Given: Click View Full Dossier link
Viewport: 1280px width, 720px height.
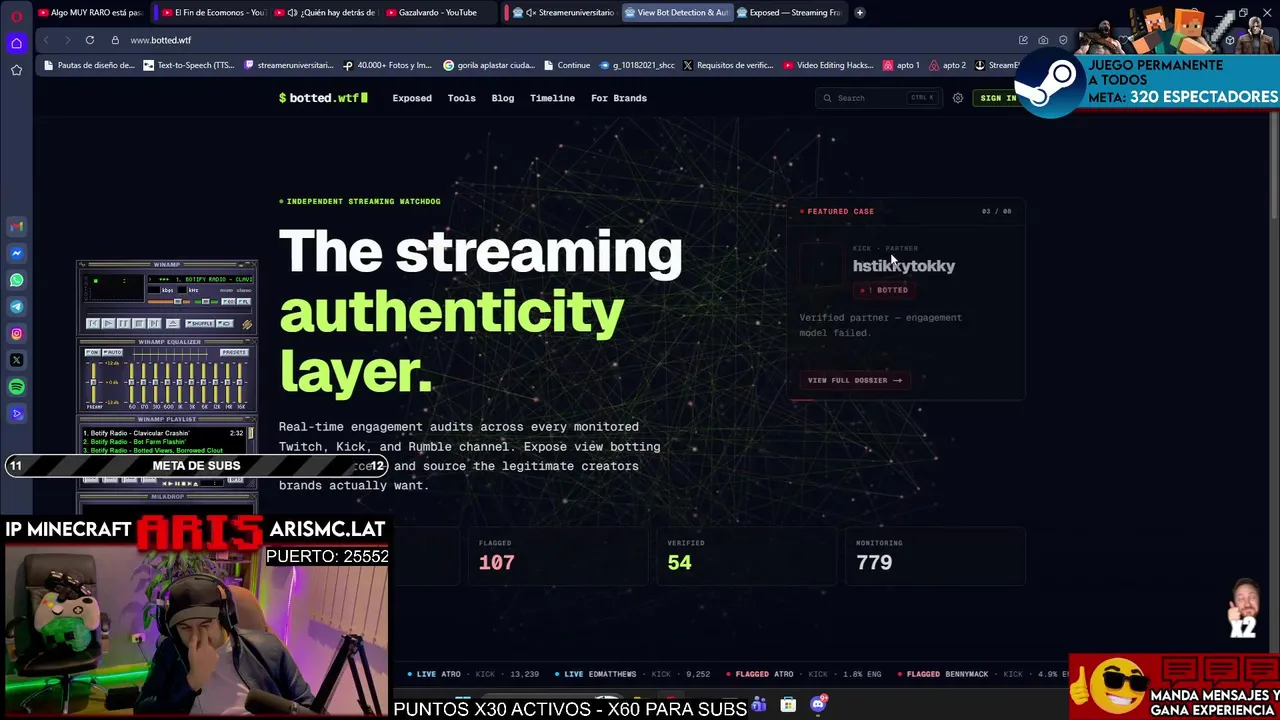Looking at the screenshot, I should pyautogui.click(x=855, y=380).
